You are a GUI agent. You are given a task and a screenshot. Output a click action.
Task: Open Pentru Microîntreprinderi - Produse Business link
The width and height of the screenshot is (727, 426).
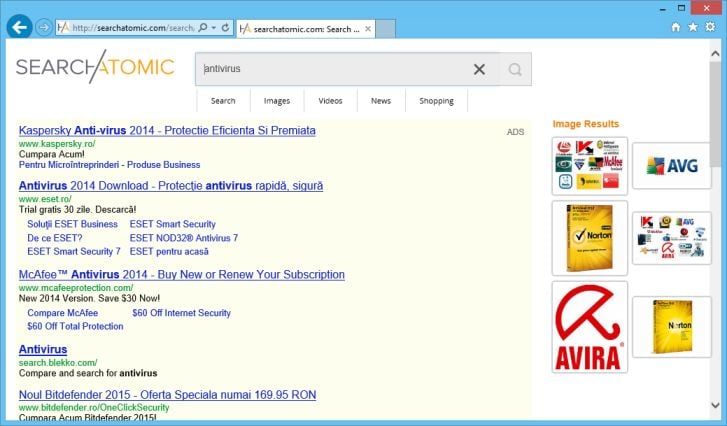pos(109,165)
